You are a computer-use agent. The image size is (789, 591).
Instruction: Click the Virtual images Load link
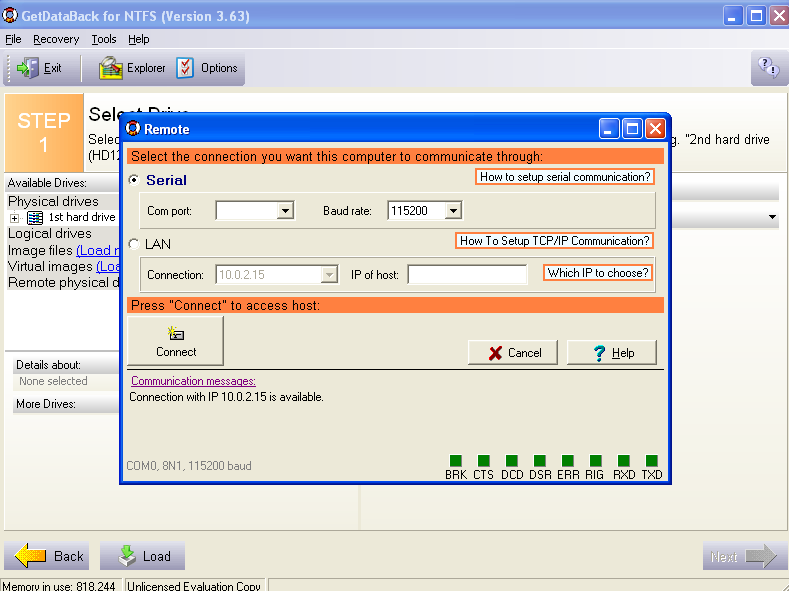[x=108, y=267]
